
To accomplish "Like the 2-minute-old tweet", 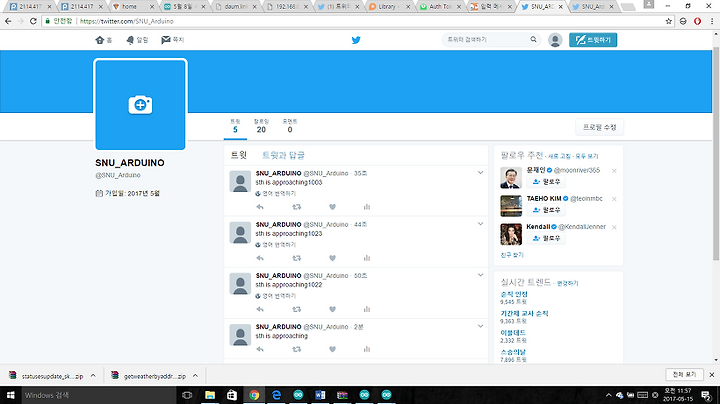I will (332, 349).
